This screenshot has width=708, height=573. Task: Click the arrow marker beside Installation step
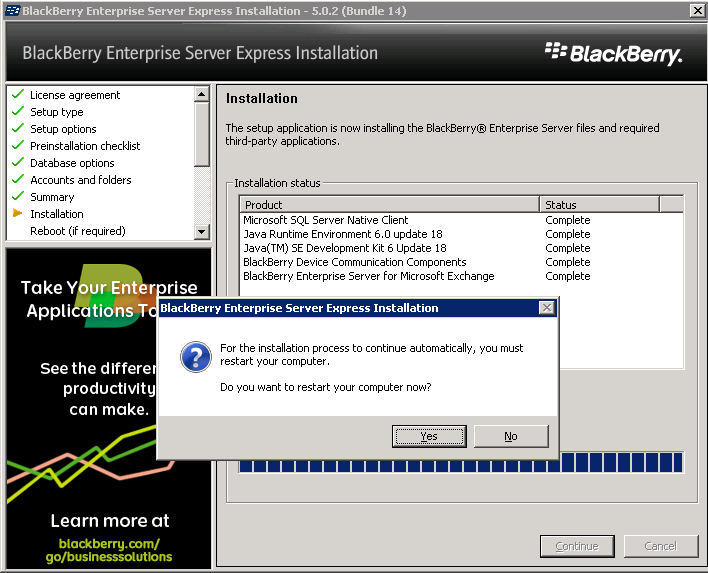[17, 214]
